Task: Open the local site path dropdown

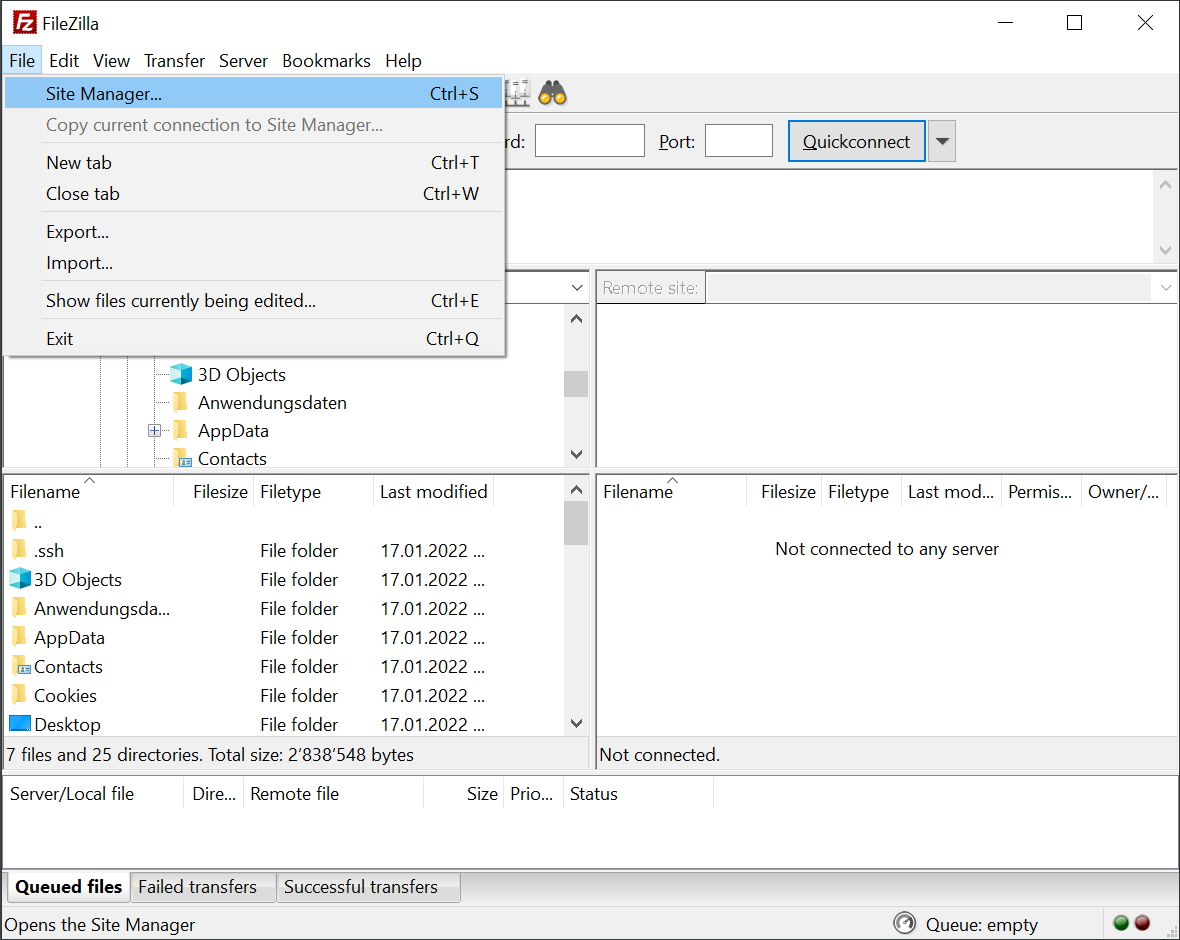Action: click(x=577, y=288)
